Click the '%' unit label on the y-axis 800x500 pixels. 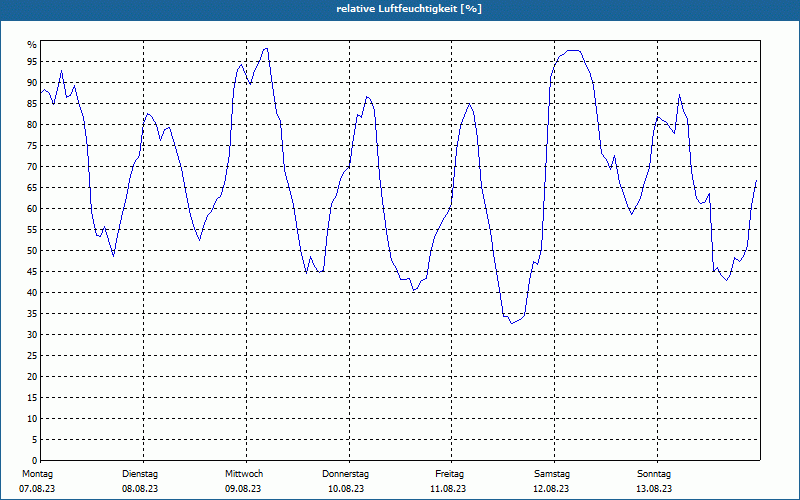tap(32, 45)
